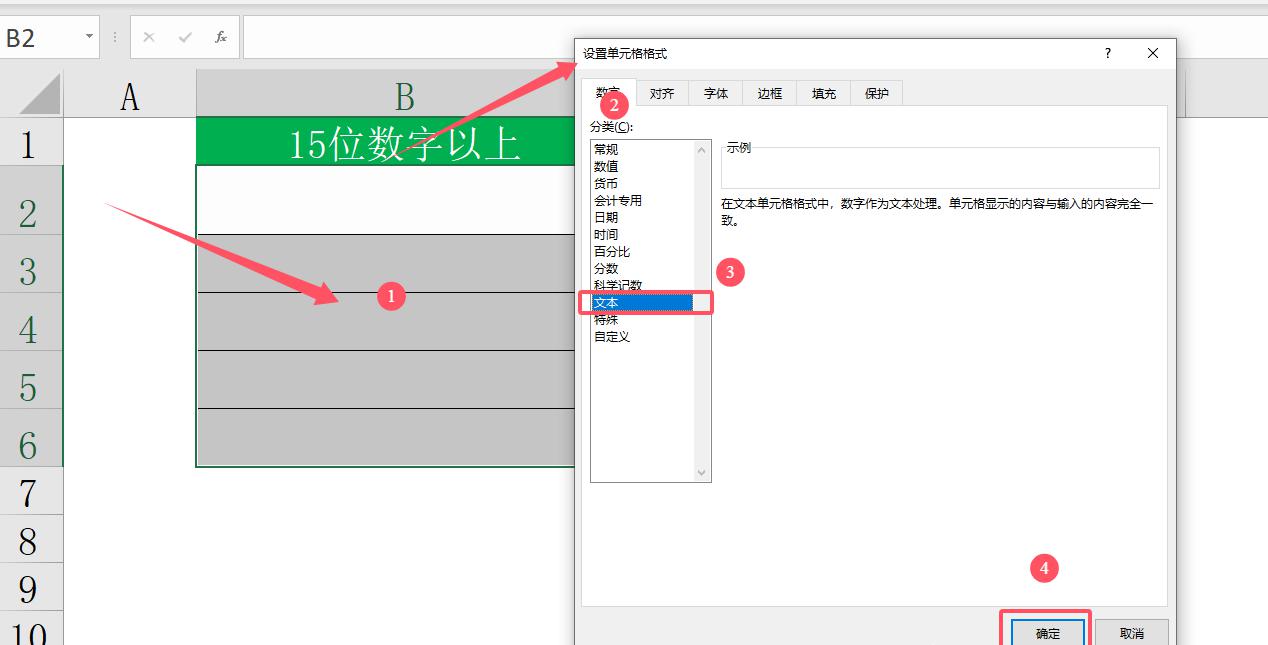This screenshot has width=1268, height=645.
Task: Click cell A8 in worksheet
Action: [x=130, y=541]
